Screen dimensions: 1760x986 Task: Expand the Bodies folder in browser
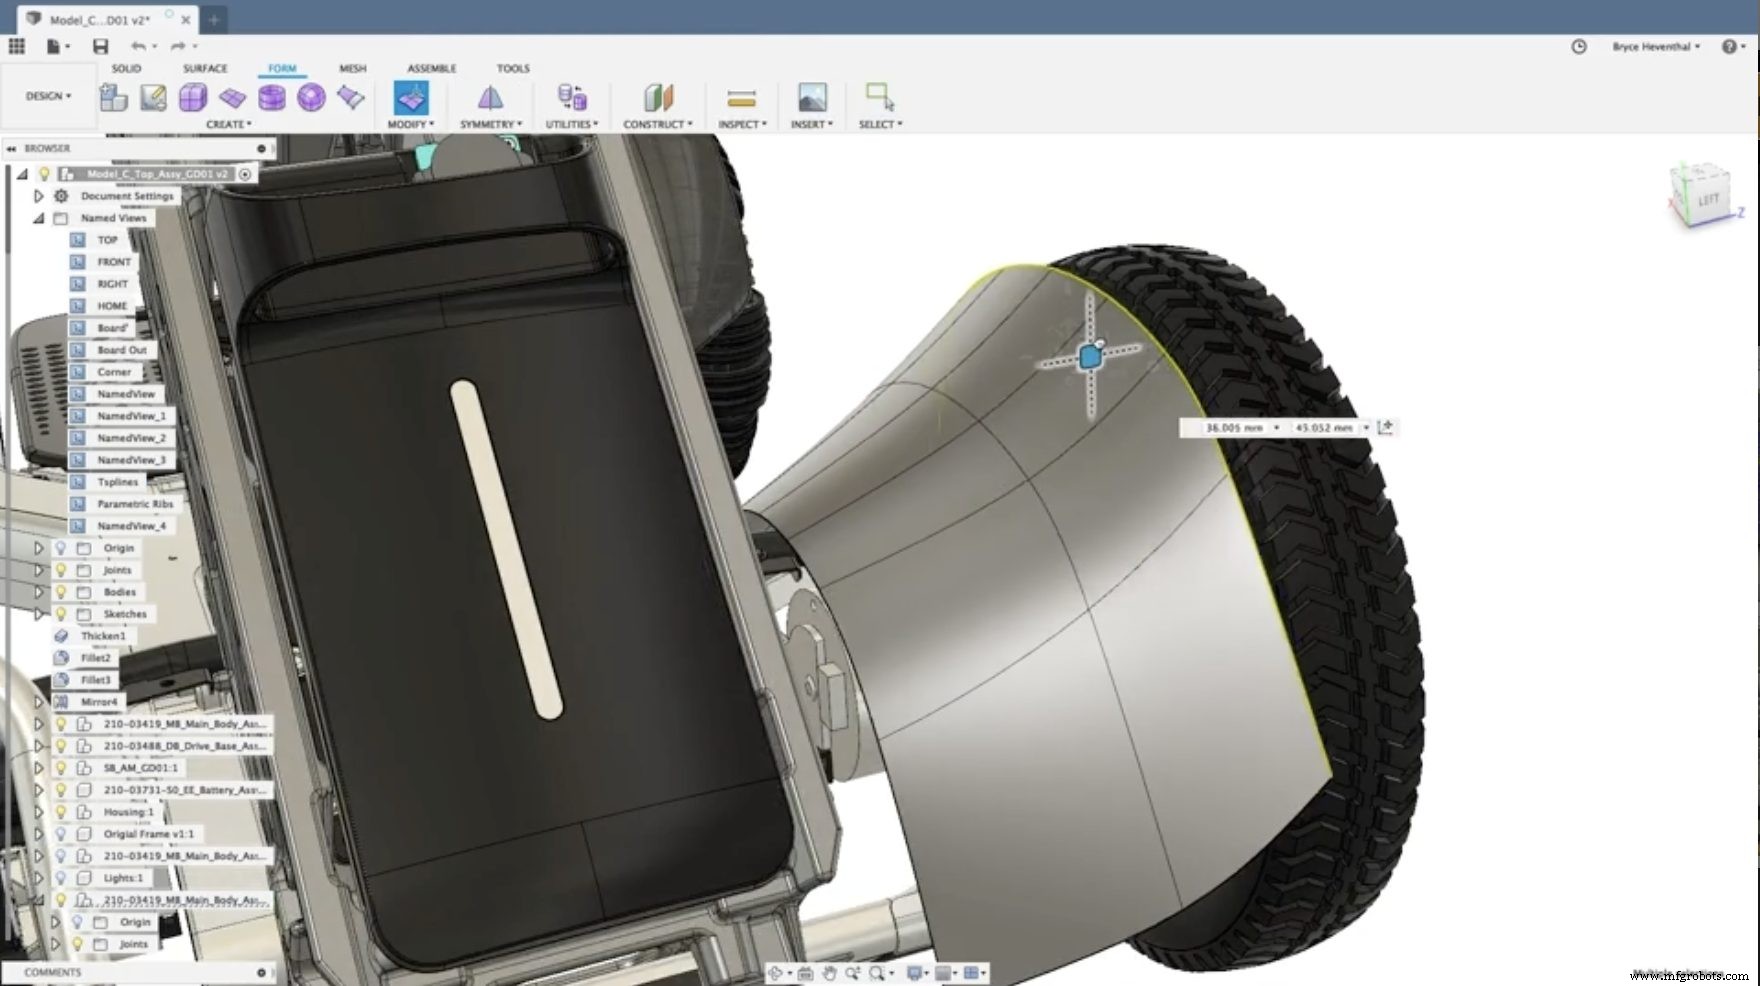39,591
